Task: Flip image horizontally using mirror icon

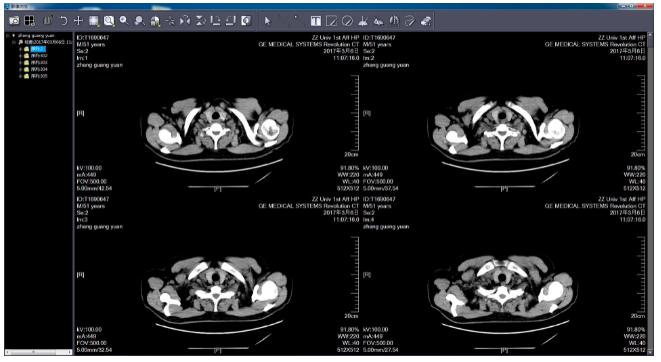Action: coord(185,20)
